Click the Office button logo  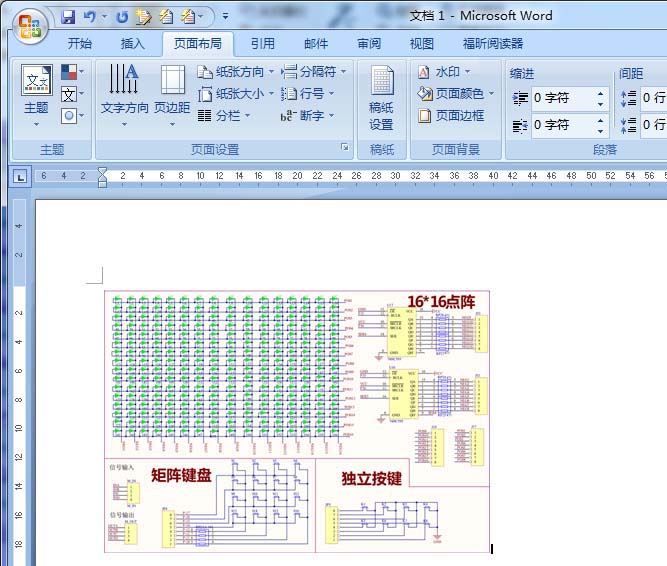30,26
